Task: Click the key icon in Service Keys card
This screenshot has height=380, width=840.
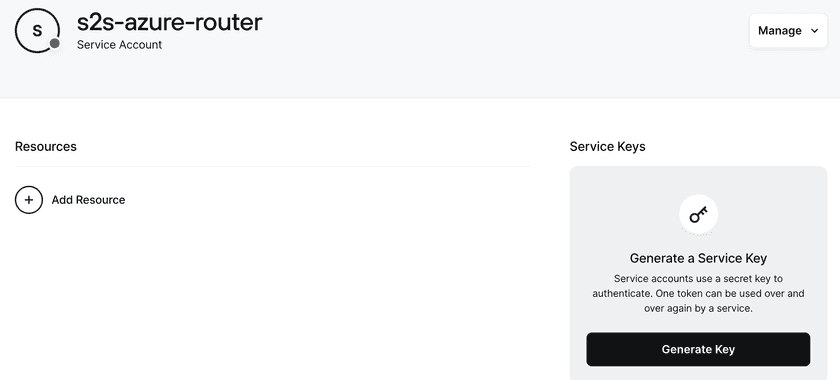Action: [698, 215]
